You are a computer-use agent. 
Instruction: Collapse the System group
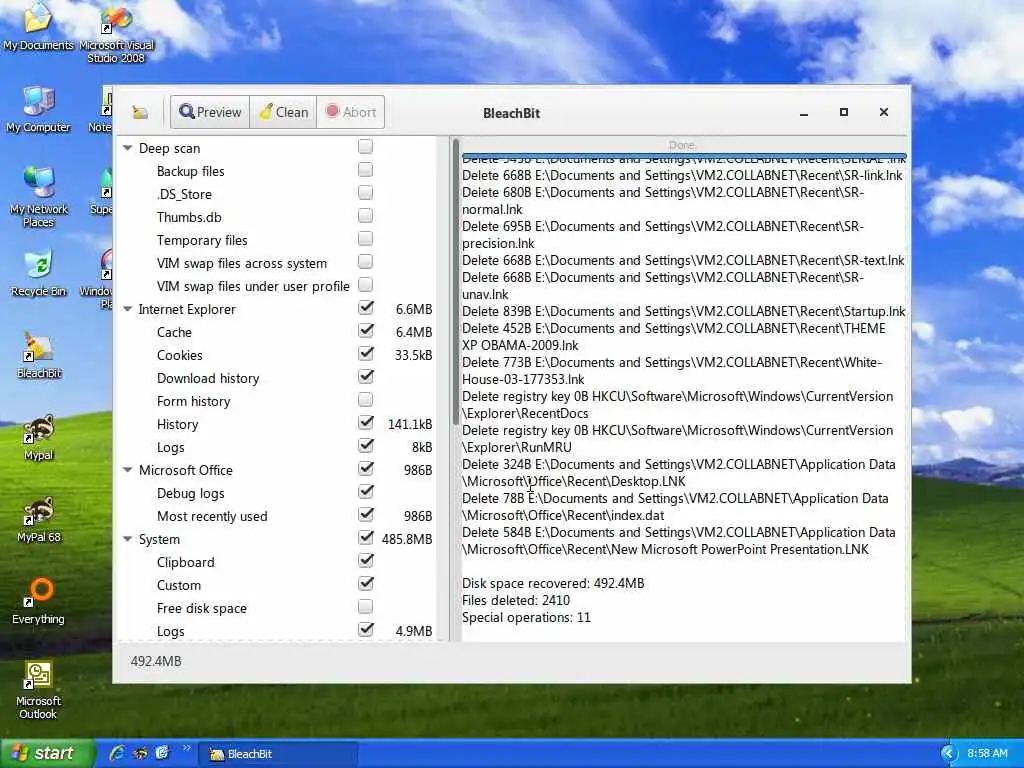(127, 539)
